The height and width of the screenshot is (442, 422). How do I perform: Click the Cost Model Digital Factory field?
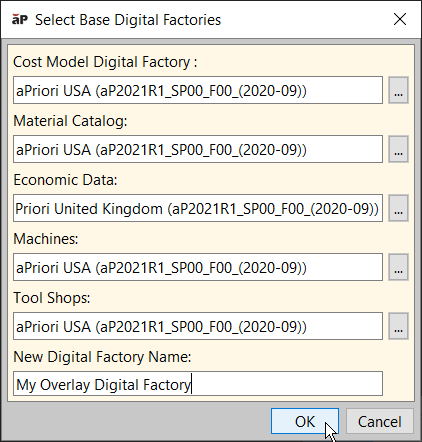[x=198, y=90]
